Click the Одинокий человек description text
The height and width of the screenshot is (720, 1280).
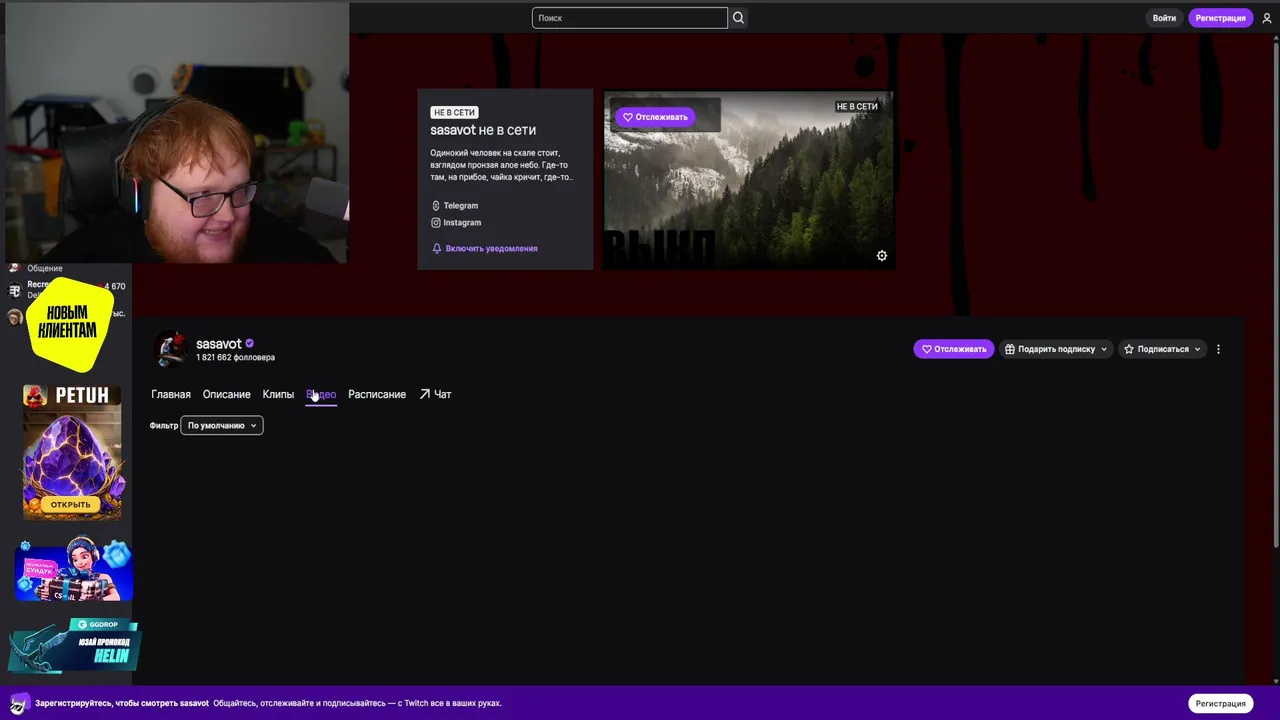pyautogui.click(x=501, y=165)
